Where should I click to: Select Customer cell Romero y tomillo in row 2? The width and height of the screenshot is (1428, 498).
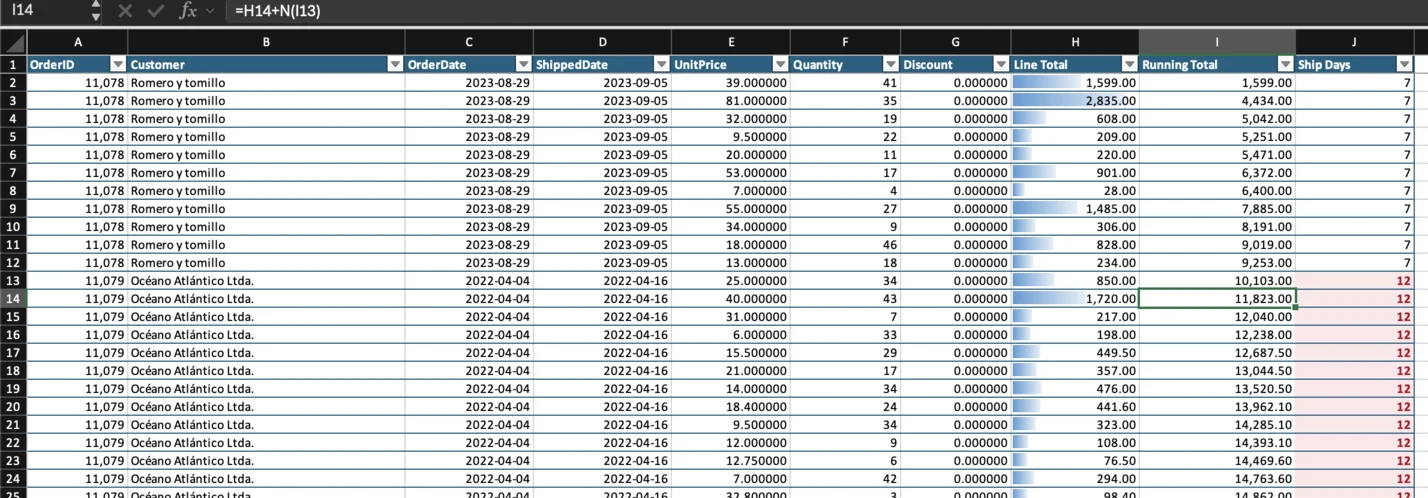click(x=266, y=83)
